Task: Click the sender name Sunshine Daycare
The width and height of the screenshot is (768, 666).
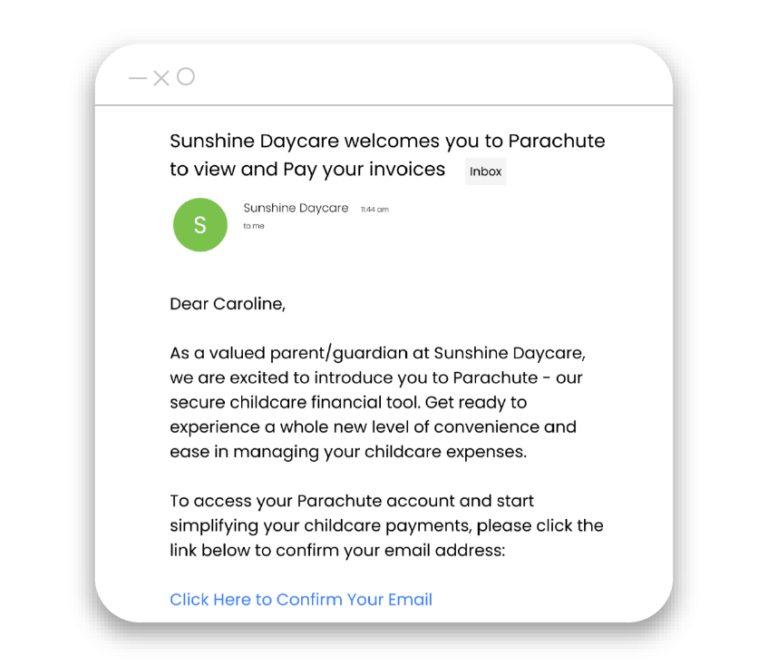Action: 296,208
